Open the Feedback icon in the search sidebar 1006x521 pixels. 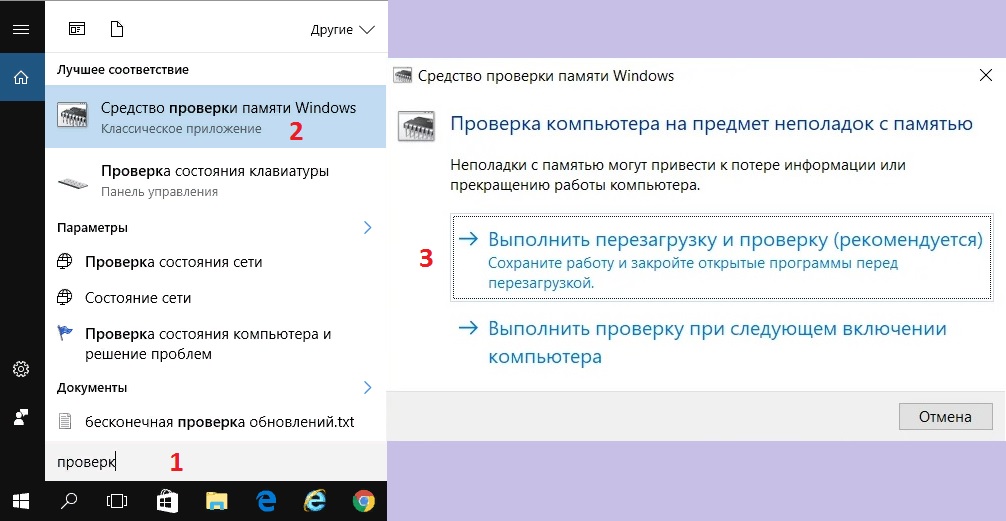coord(21,417)
